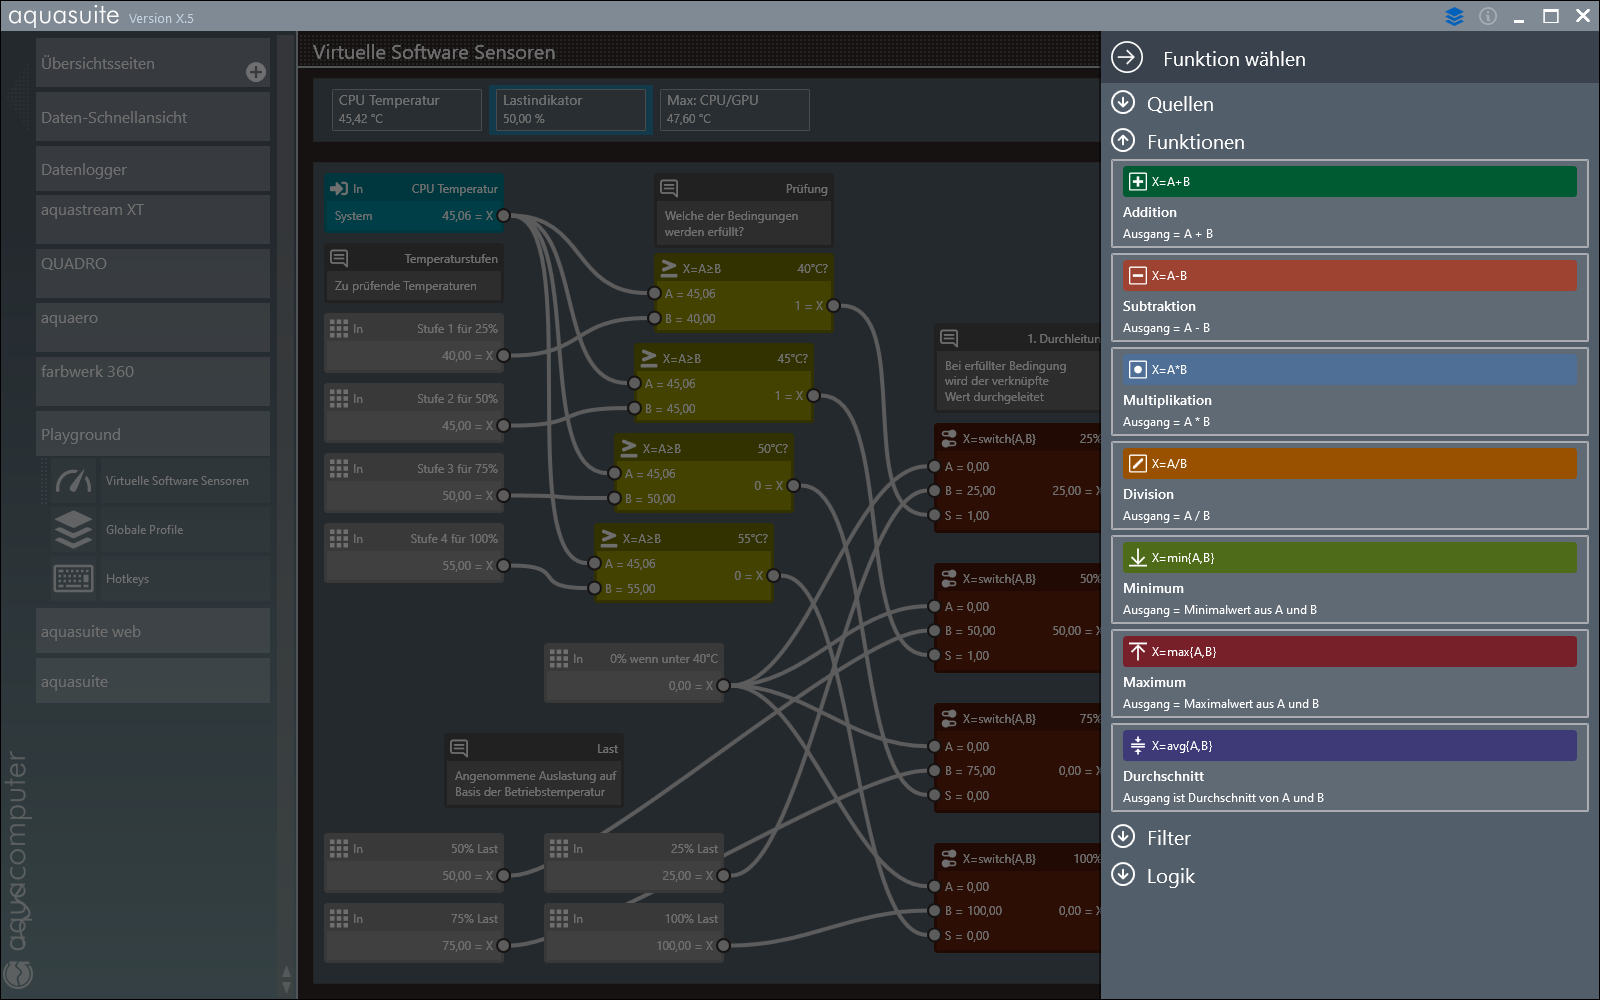Open Daten-Schnellansicht in the sidebar
Viewport: 1600px width, 1000px height.
153,117
